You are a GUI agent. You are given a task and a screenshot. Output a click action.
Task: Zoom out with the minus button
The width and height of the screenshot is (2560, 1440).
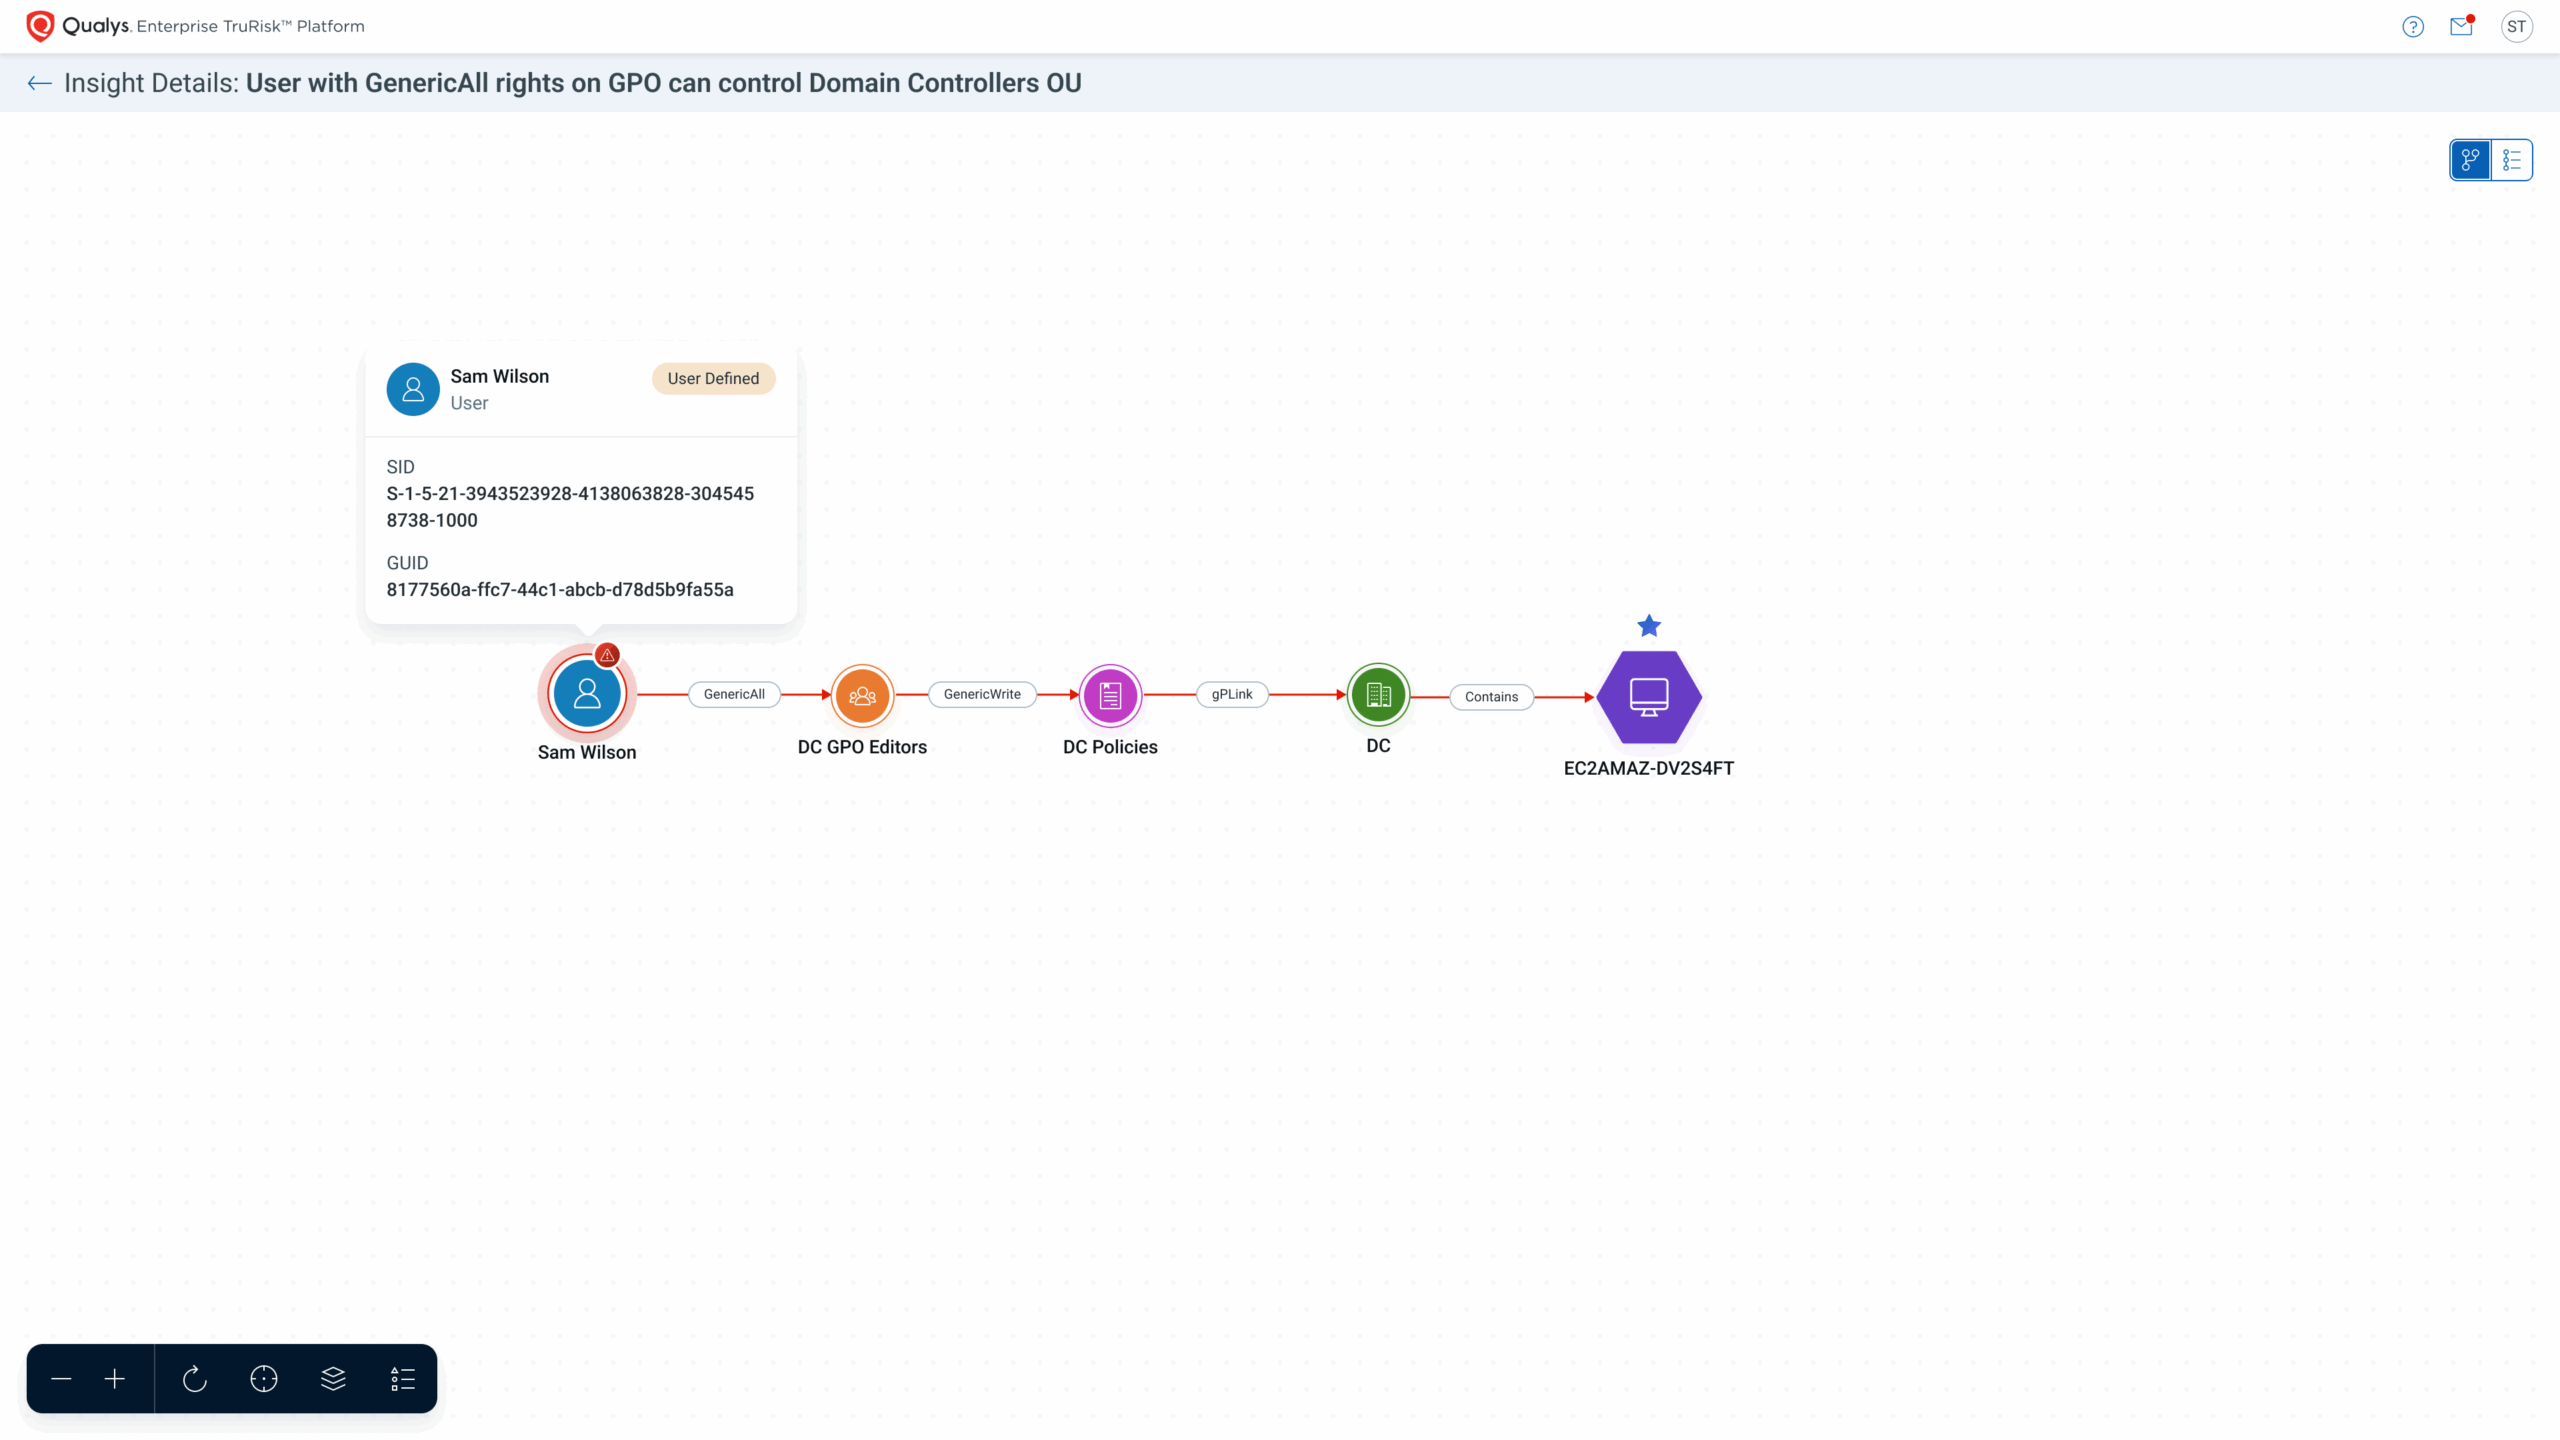[x=61, y=1379]
